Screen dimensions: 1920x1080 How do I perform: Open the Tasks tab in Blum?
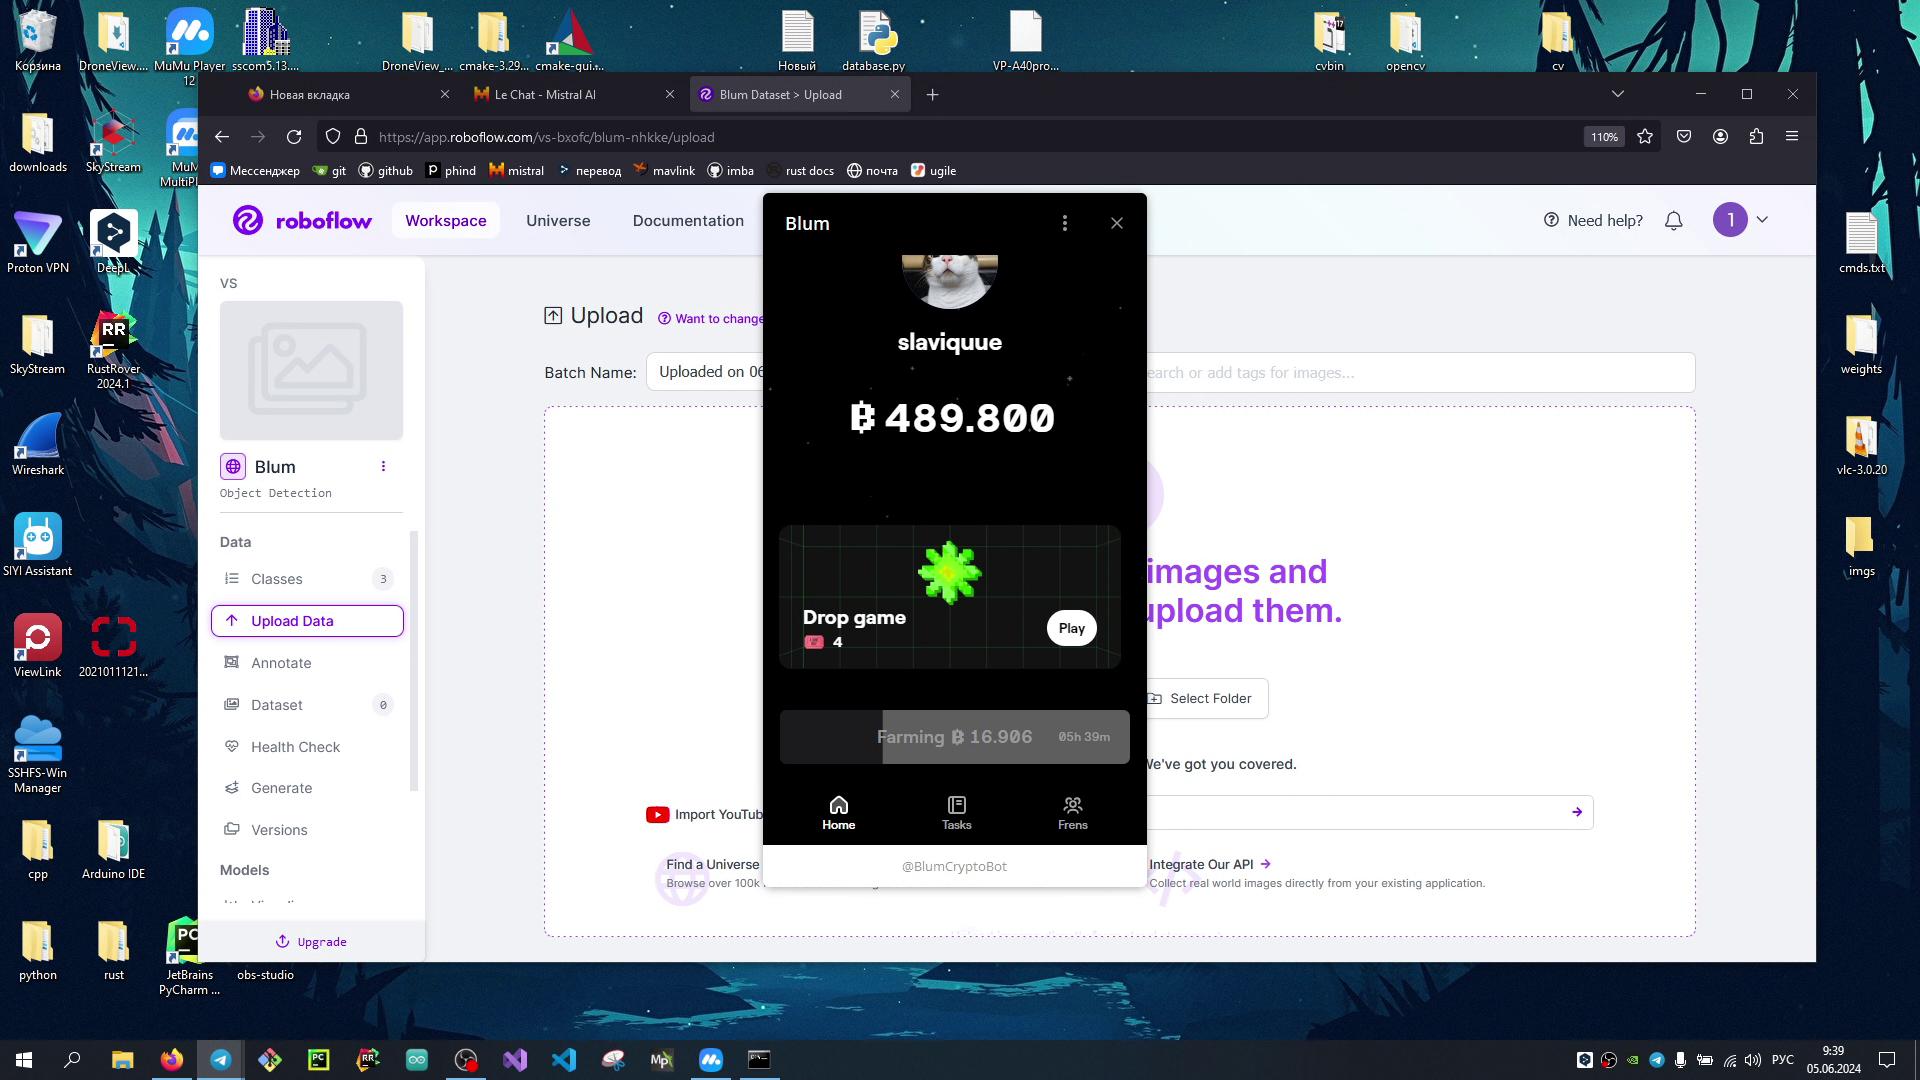pyautogui.click(x=956, y=813)
